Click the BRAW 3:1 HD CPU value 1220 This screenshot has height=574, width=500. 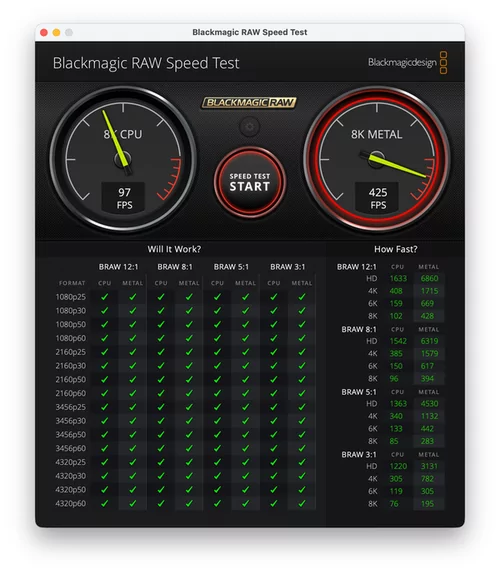(x=398, y=466)
